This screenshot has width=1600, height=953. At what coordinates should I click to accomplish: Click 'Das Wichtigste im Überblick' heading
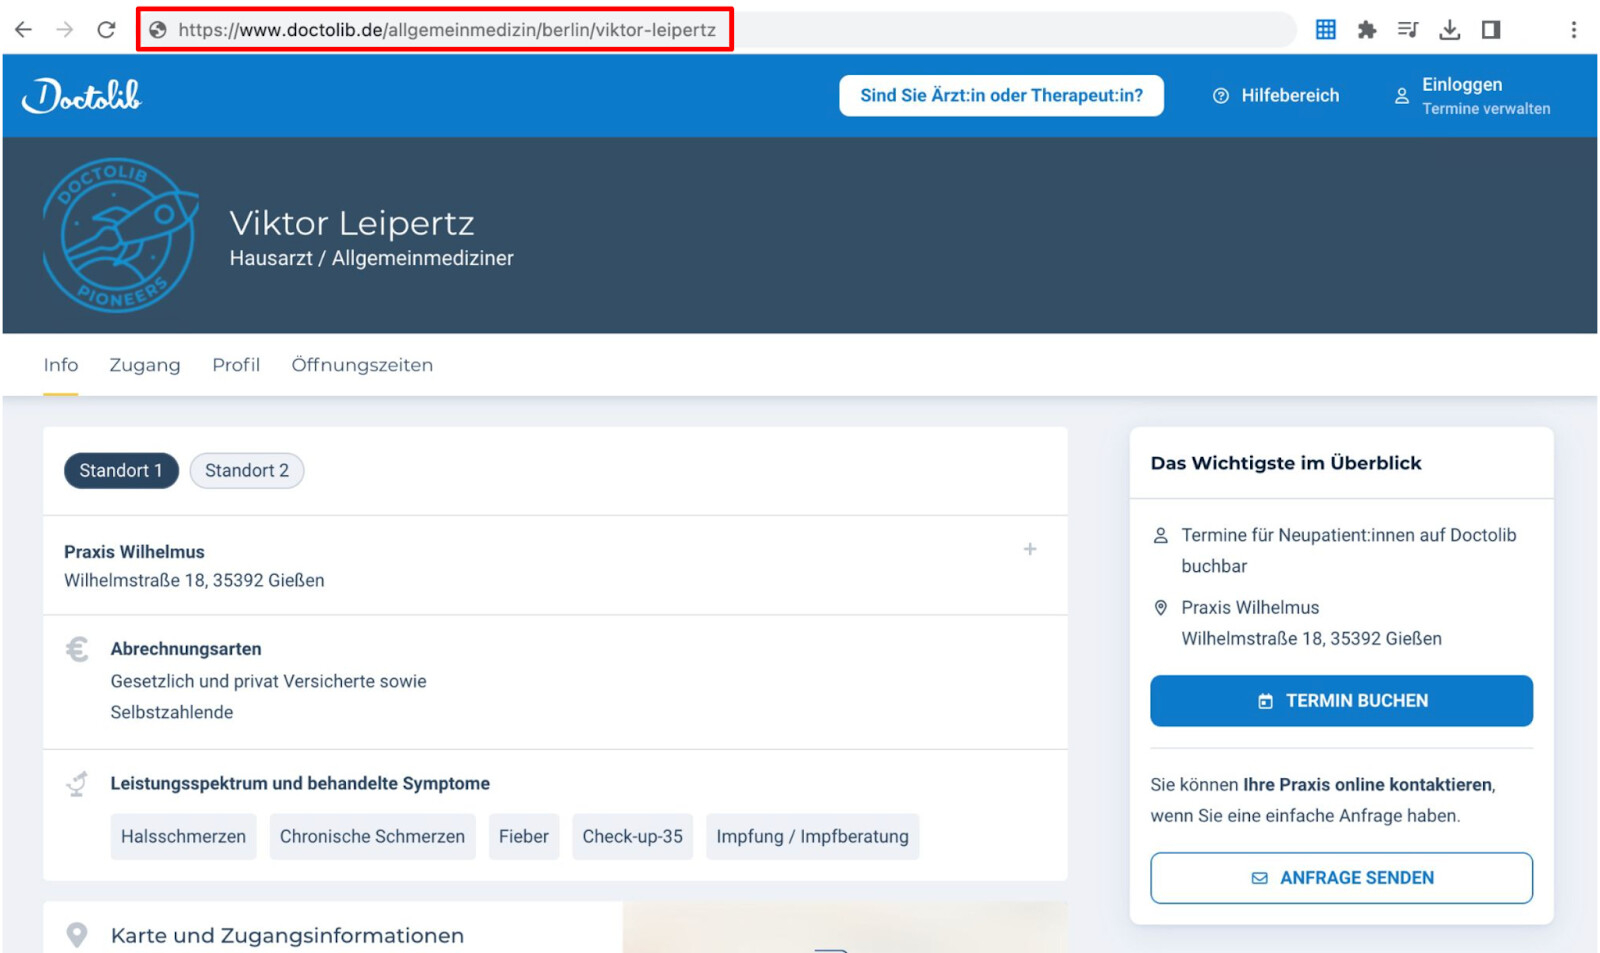(1286, 463)
